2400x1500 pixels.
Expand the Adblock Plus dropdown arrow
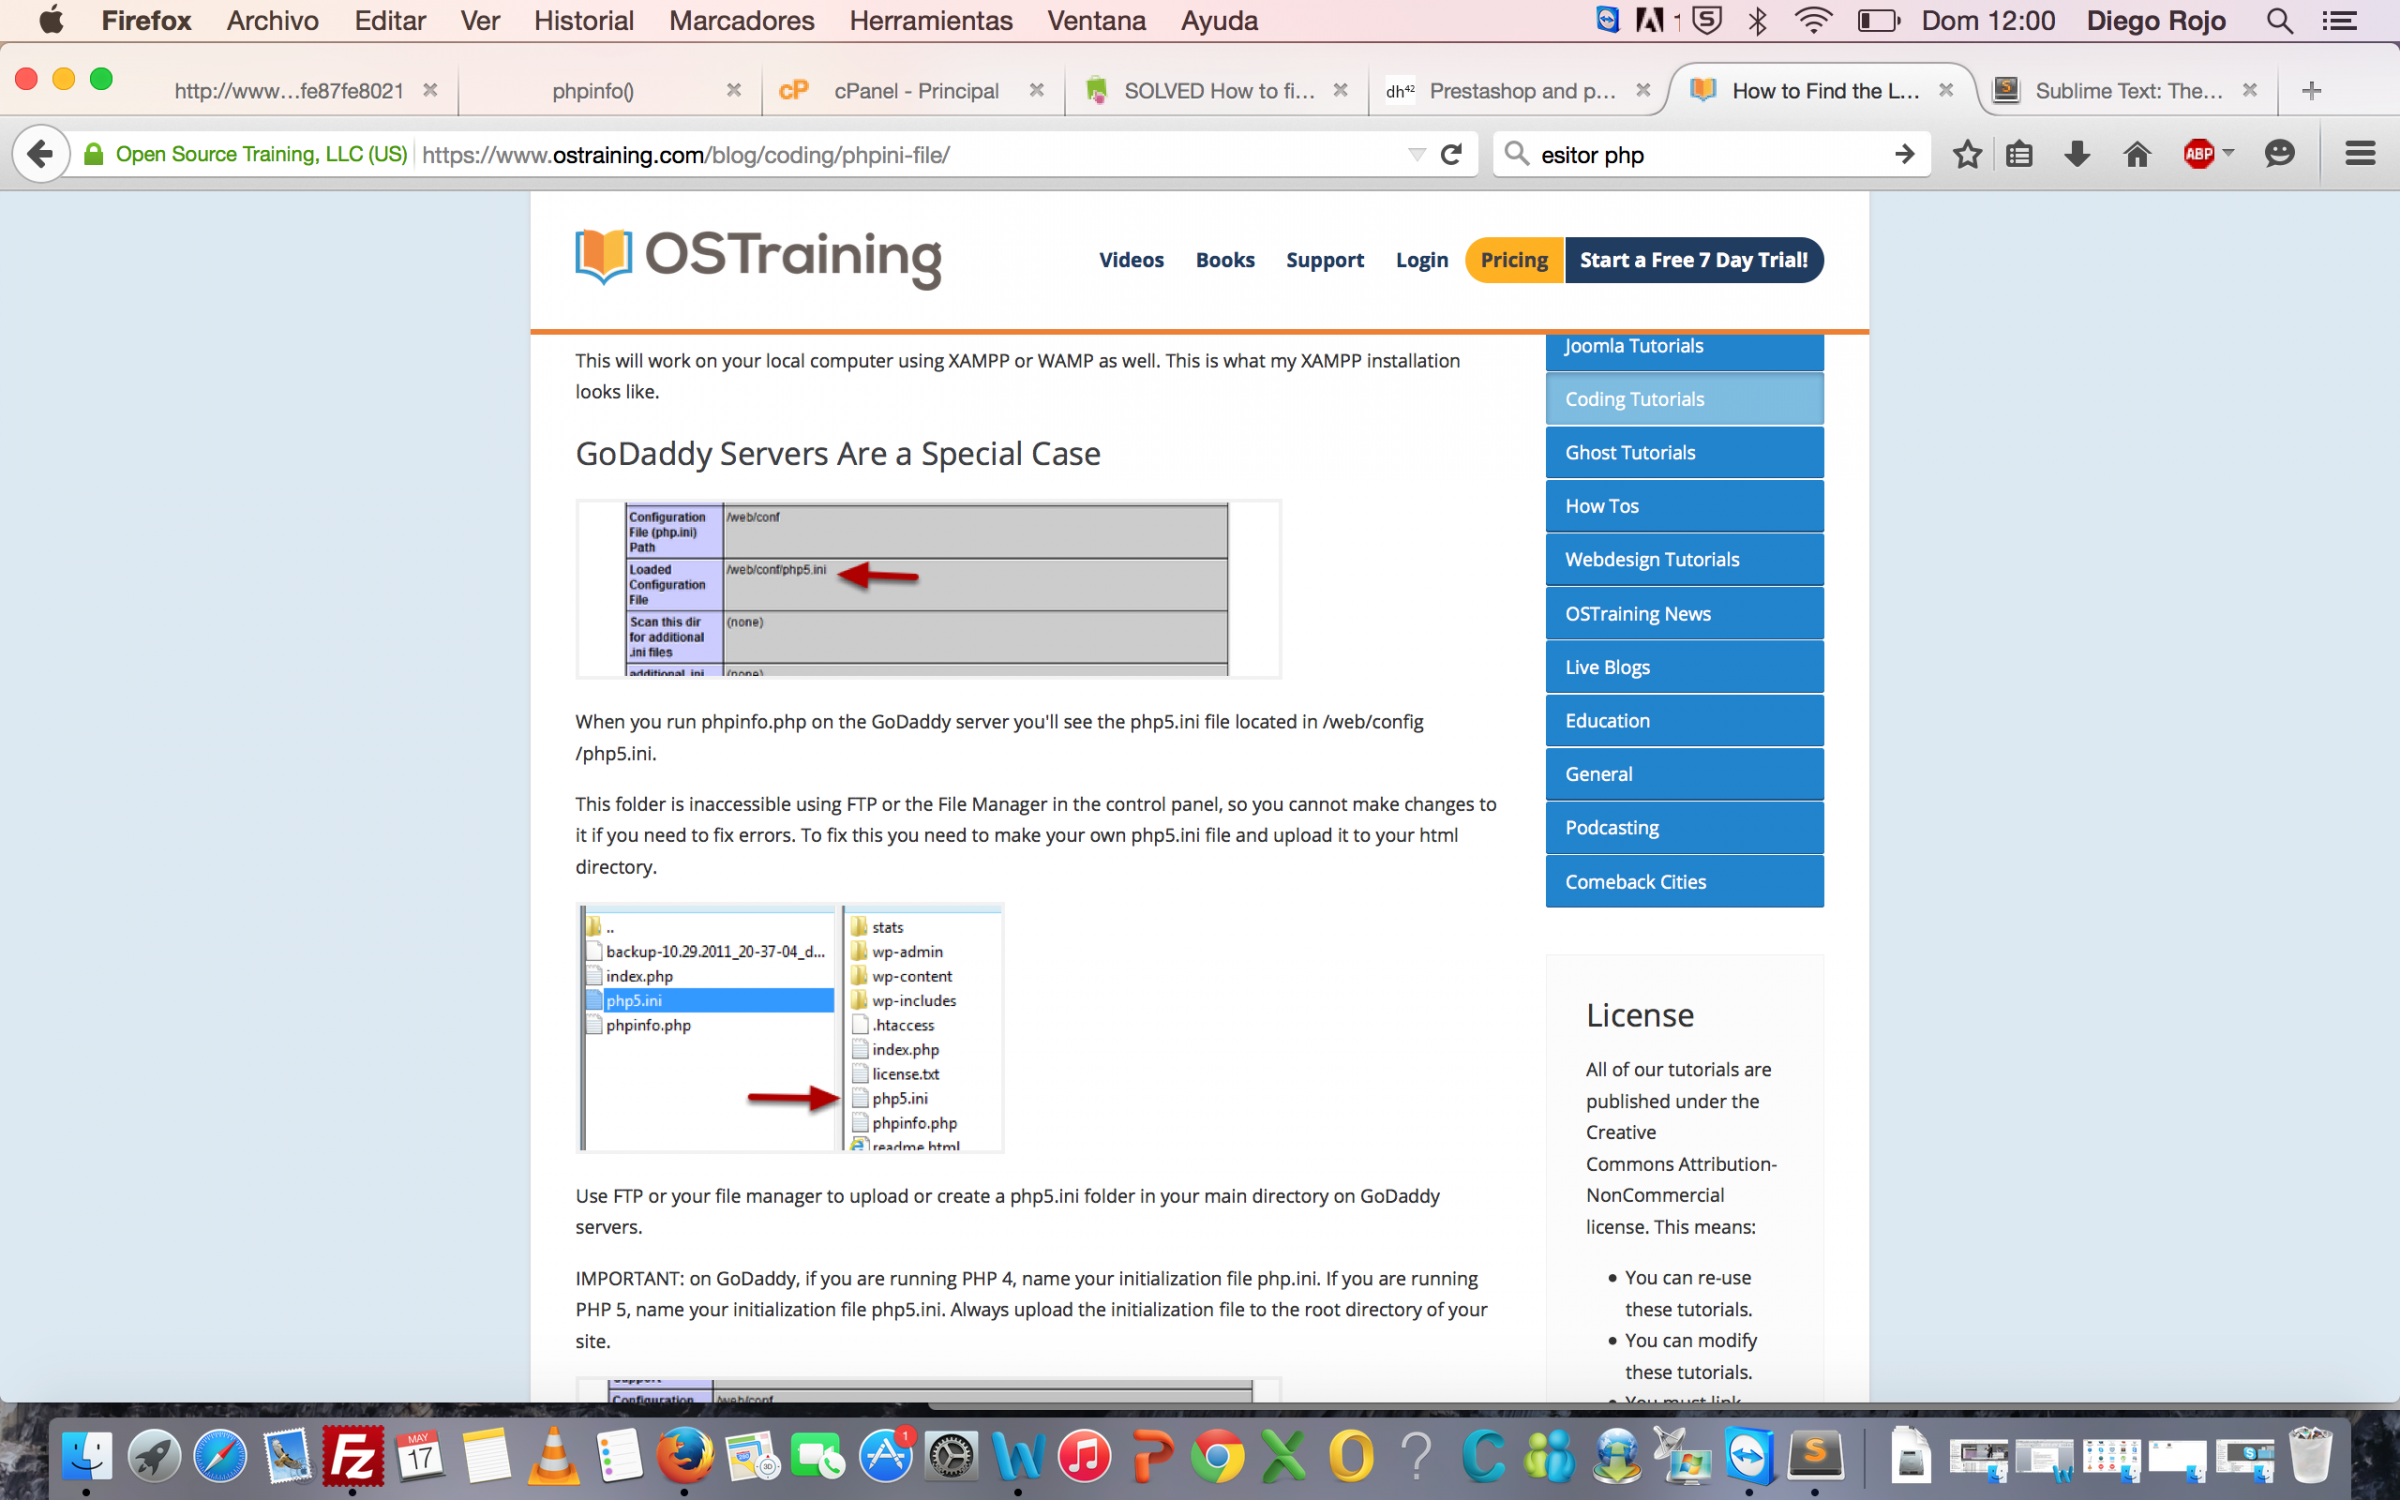click(x=2228, y=152)
